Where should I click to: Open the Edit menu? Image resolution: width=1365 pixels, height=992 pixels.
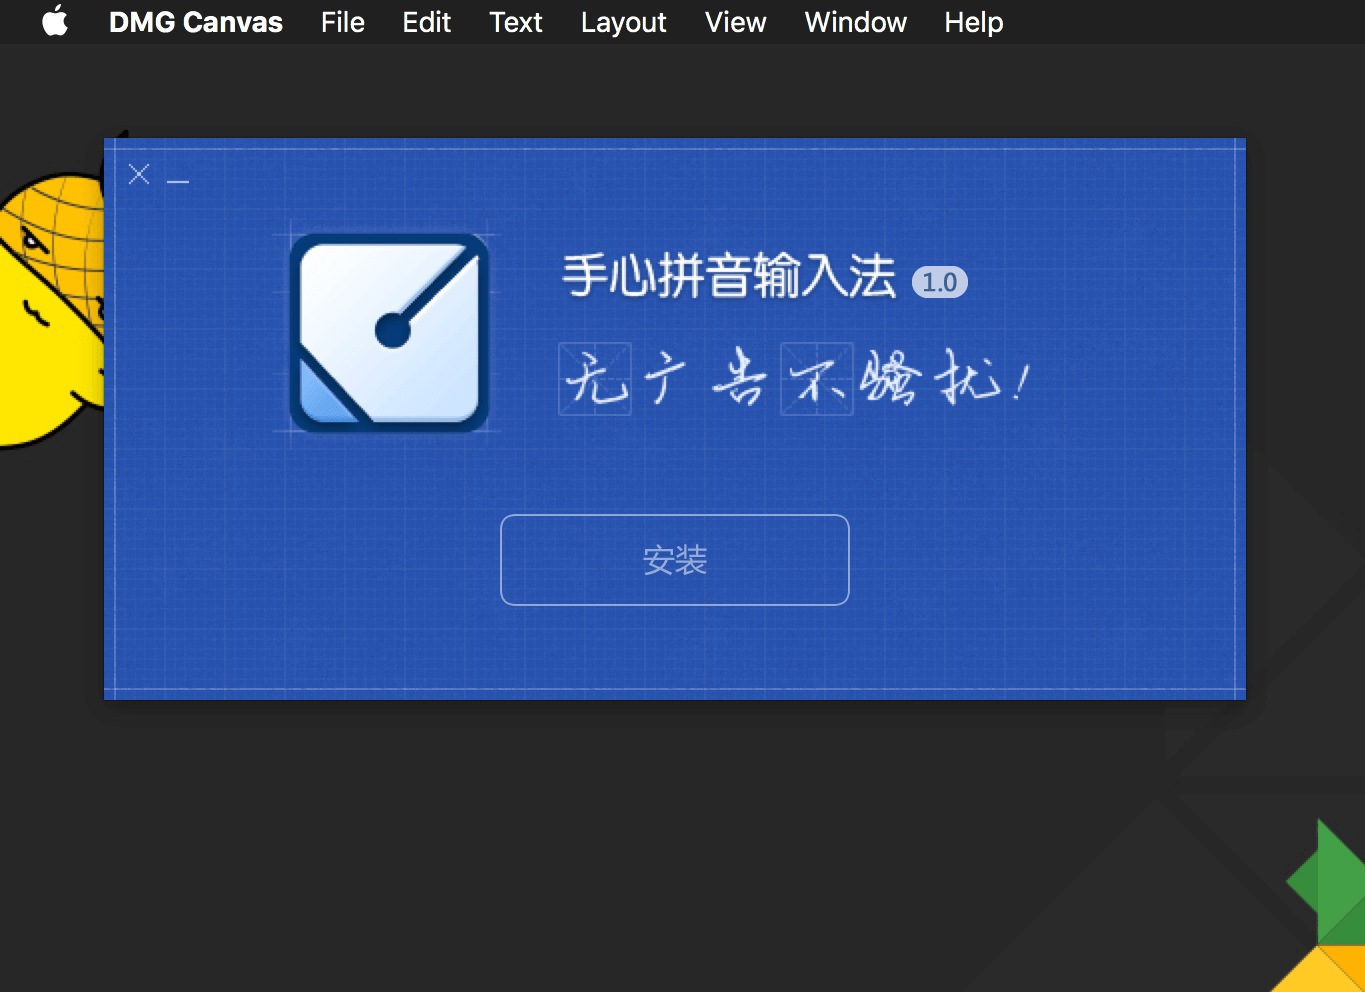[x=427, y=22]
